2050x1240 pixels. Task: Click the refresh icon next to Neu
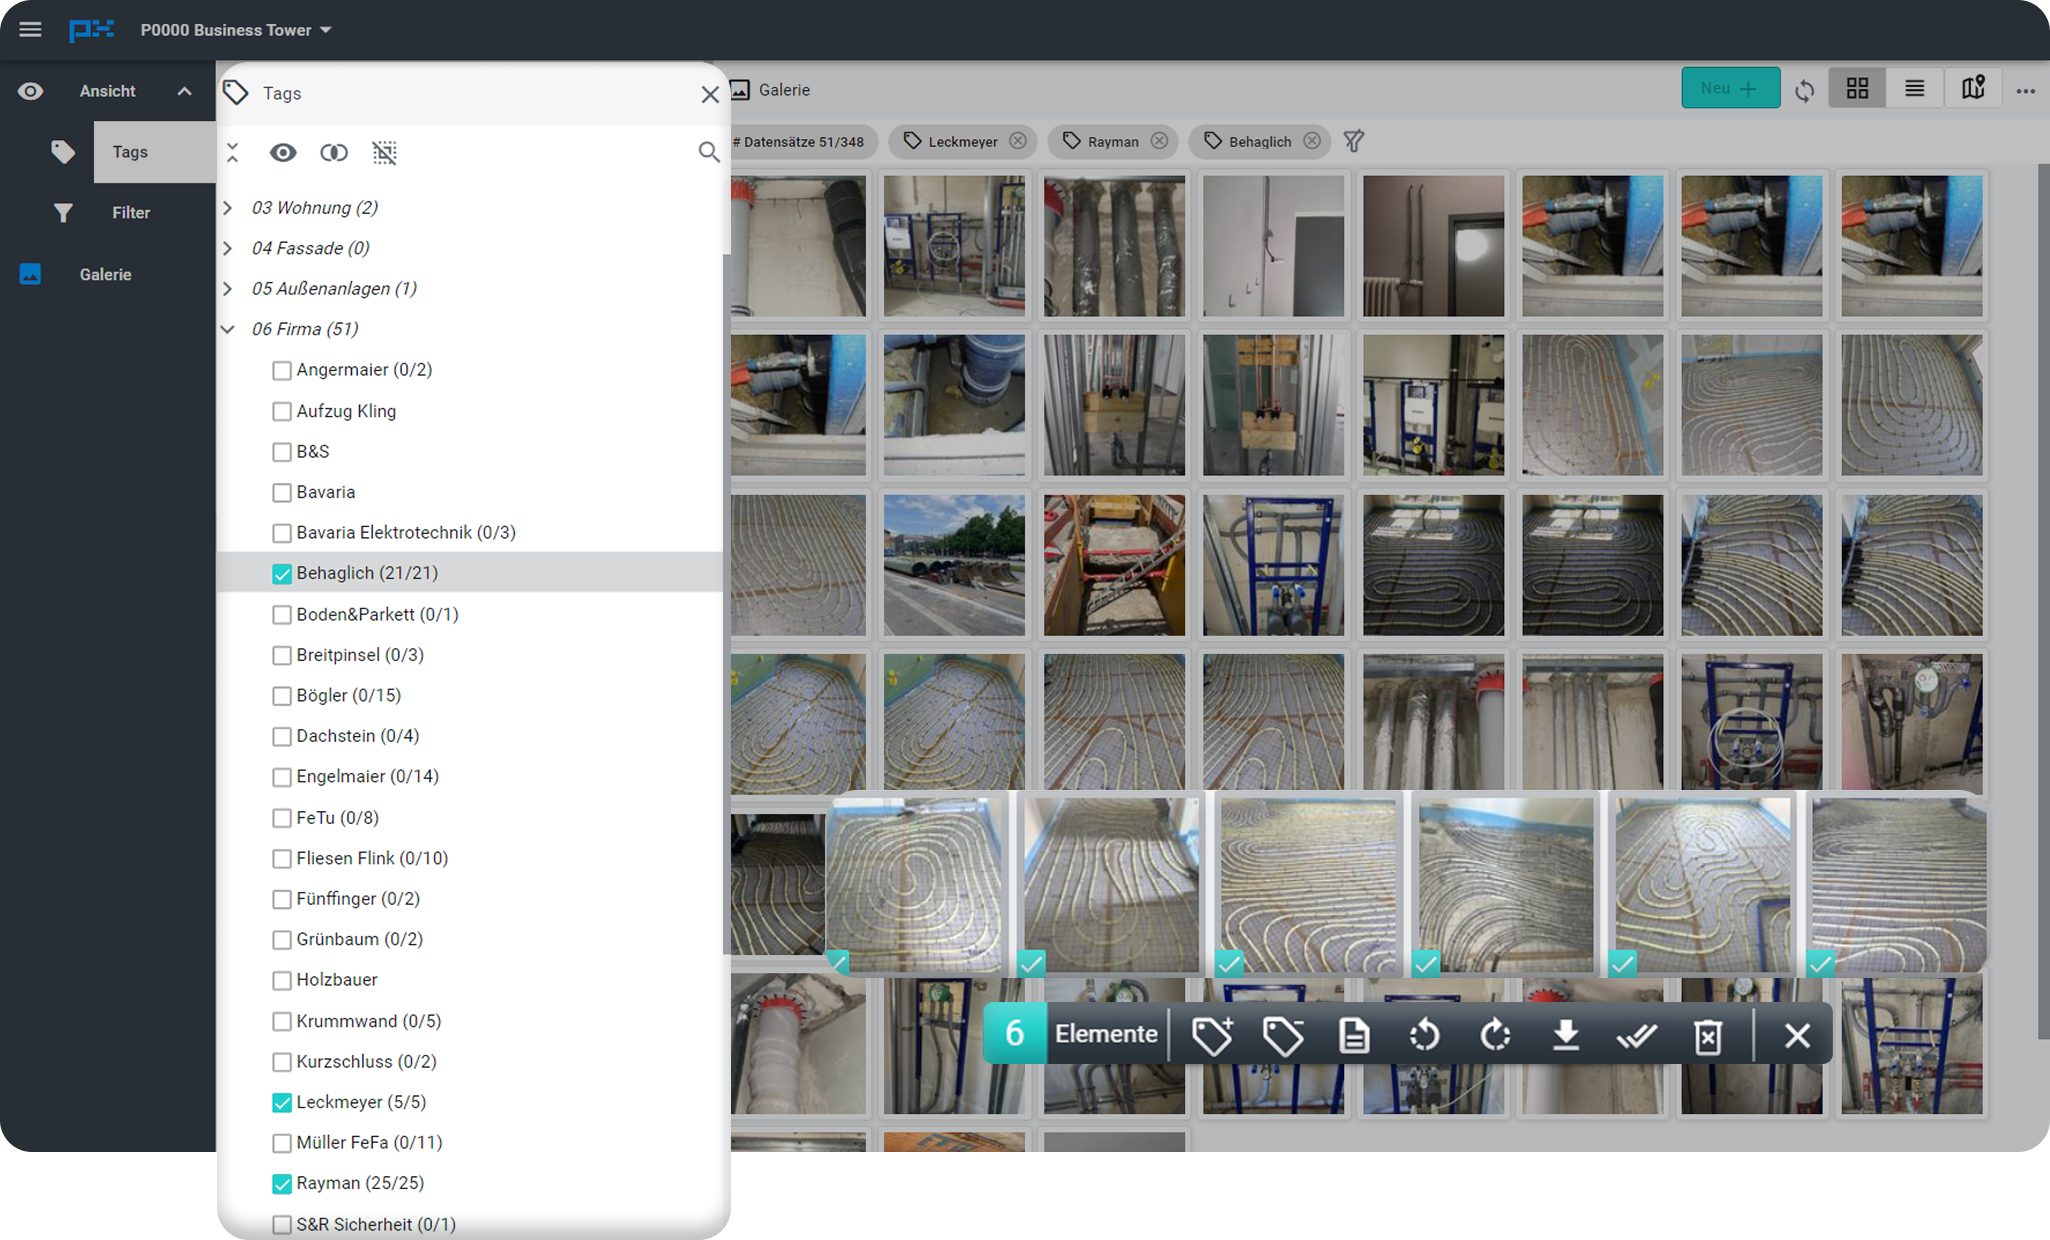(1804, 91)
